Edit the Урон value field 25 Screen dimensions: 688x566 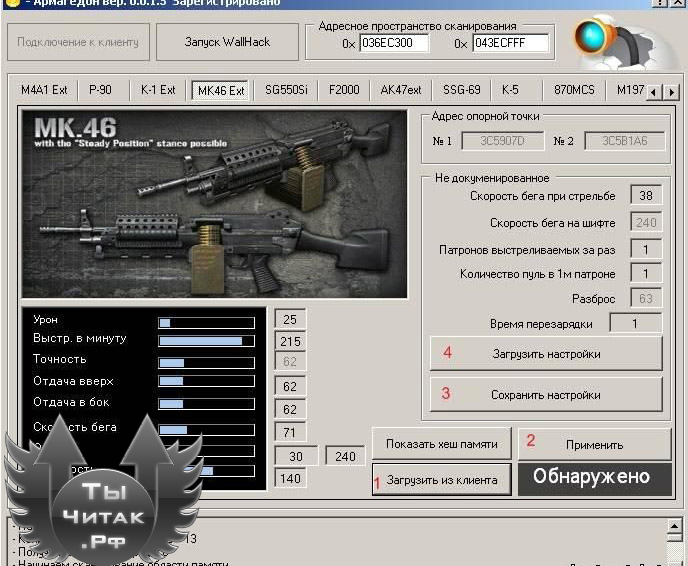[290, 319]
